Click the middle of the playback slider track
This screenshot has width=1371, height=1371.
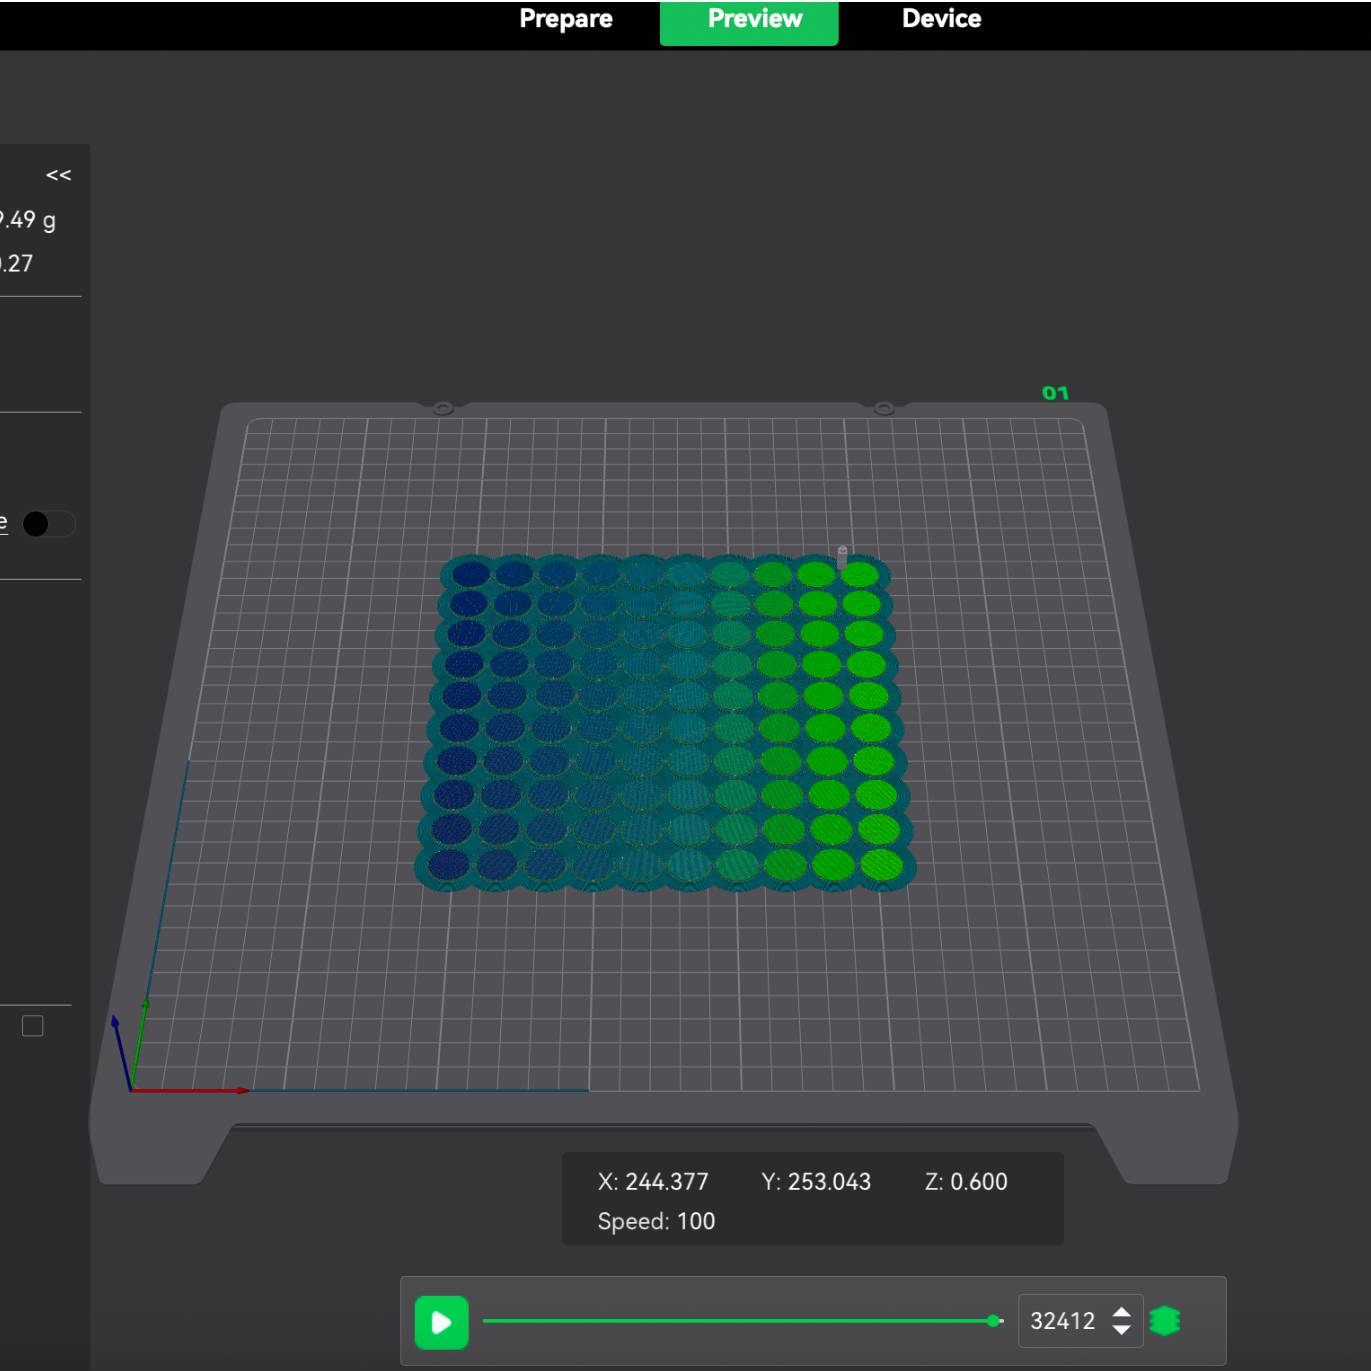click(x=740, y=1321)
